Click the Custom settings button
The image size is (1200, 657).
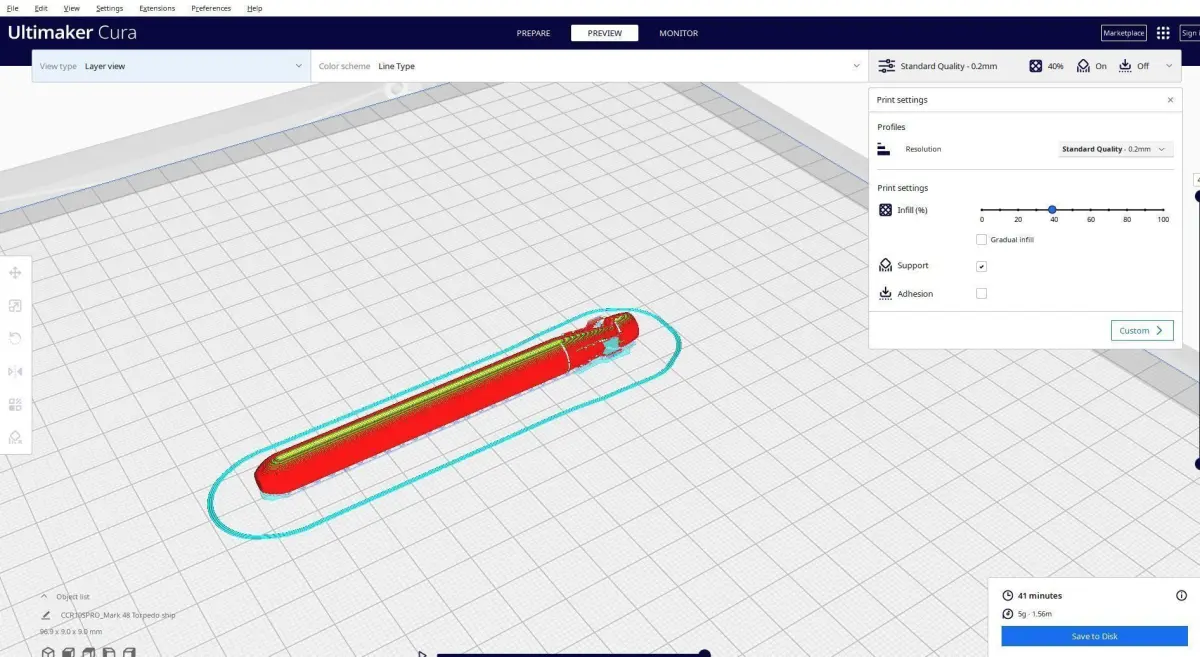click(1142, 330)
